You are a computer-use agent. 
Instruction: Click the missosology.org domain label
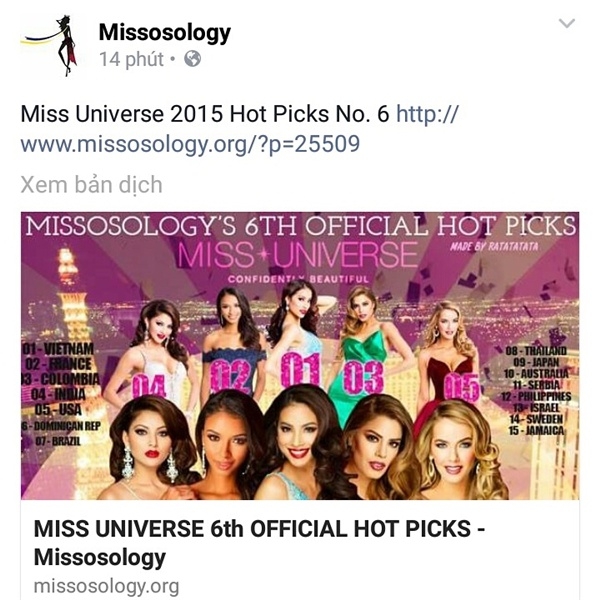click(106, 586)
